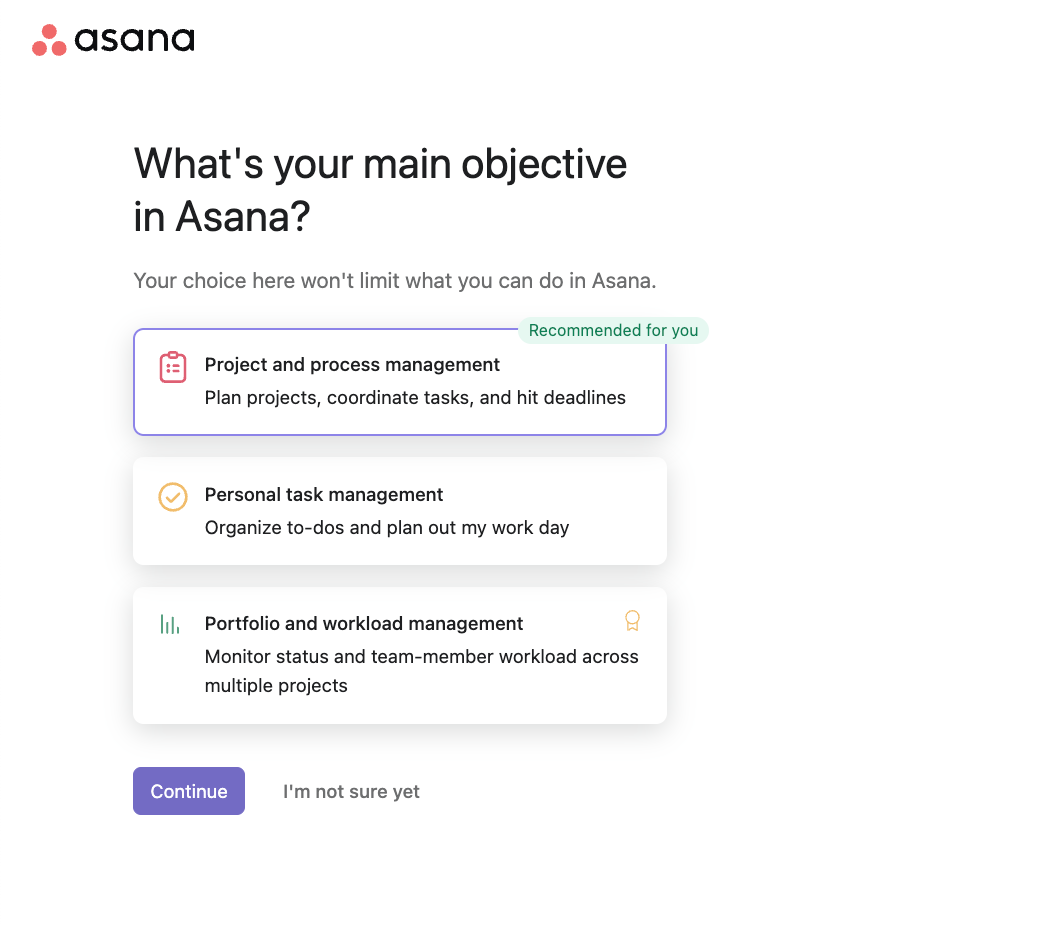Click the clipboard icon inside the recommended card
The height and width of the screenshot is (926, 1042).
click(x=172, y=367)
